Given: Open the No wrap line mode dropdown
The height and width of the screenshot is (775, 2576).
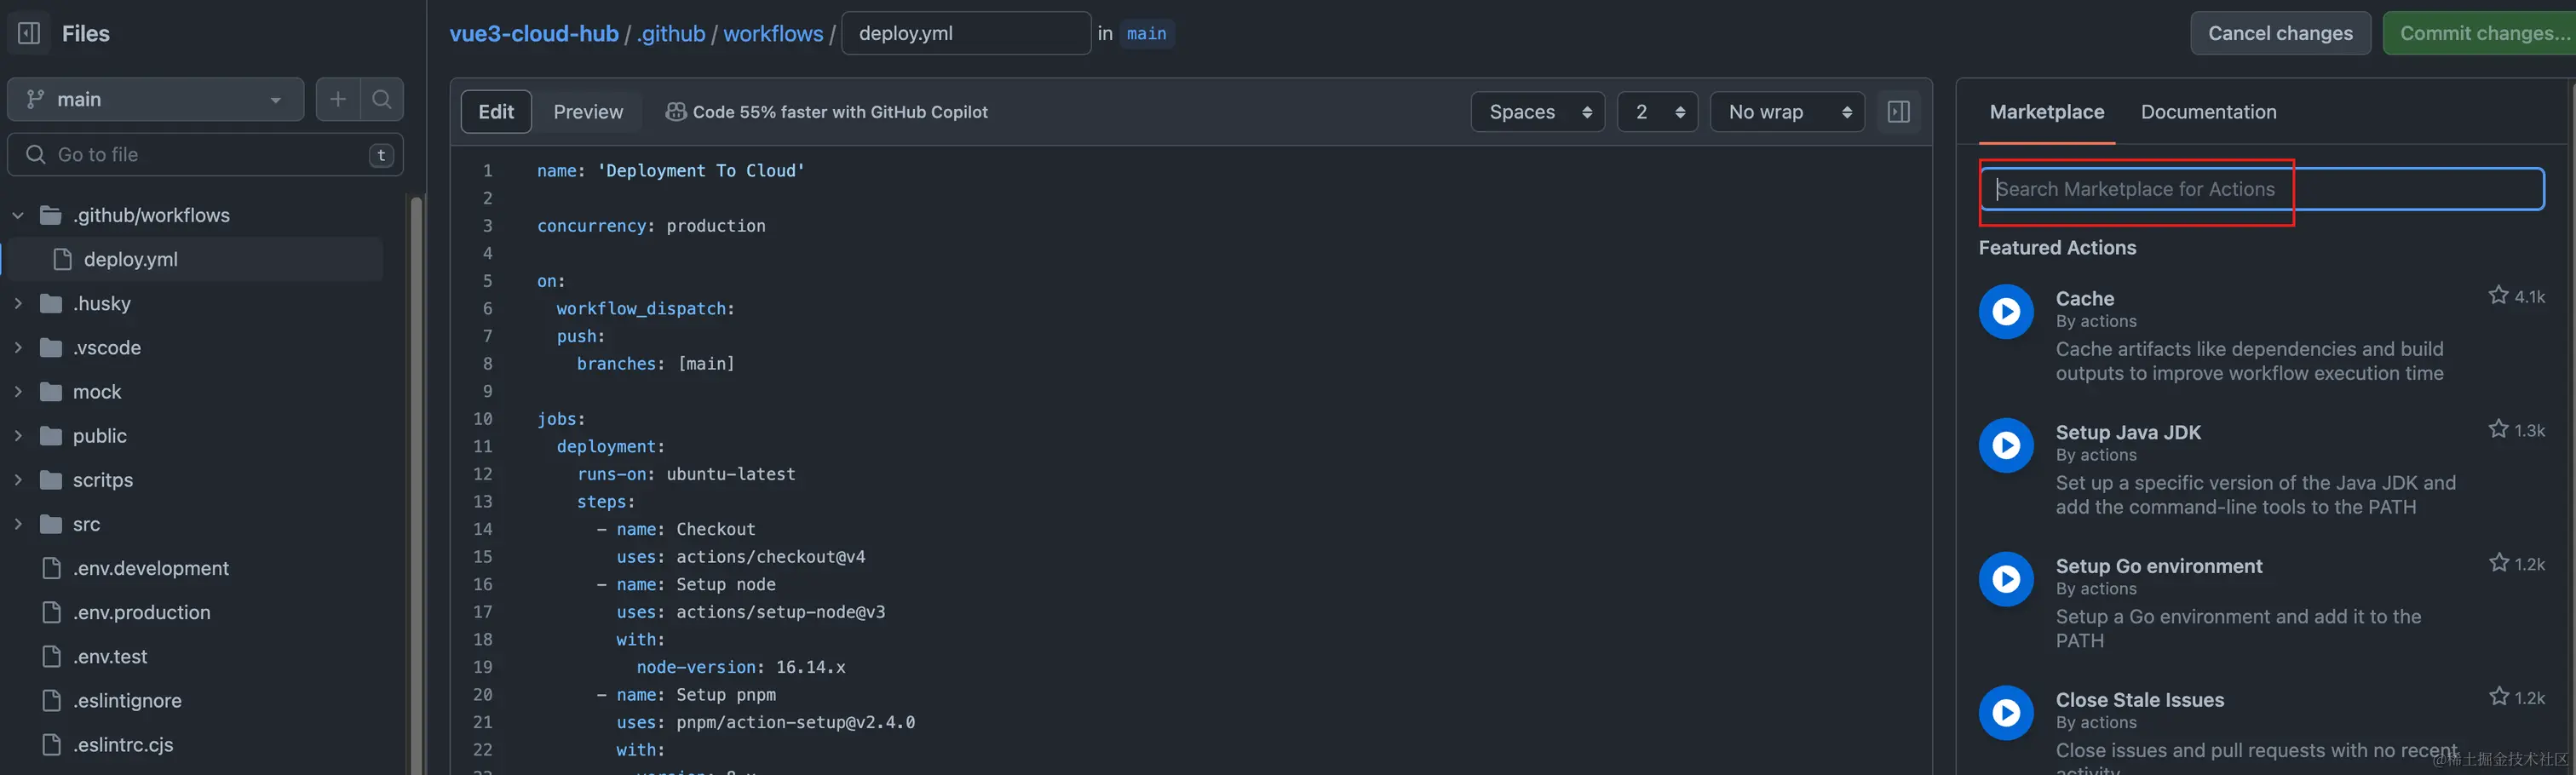Looking at the screenshot, I should tap(1787, 112).
